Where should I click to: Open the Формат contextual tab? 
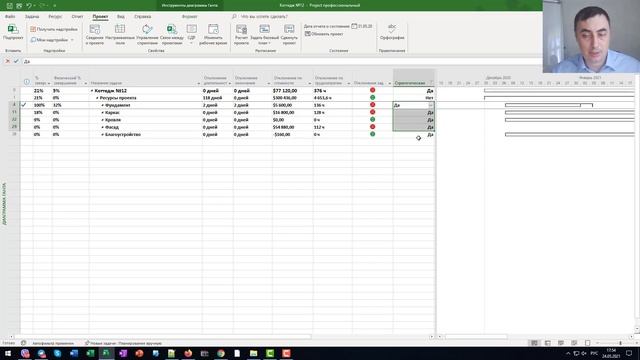(x=189, y=17)
